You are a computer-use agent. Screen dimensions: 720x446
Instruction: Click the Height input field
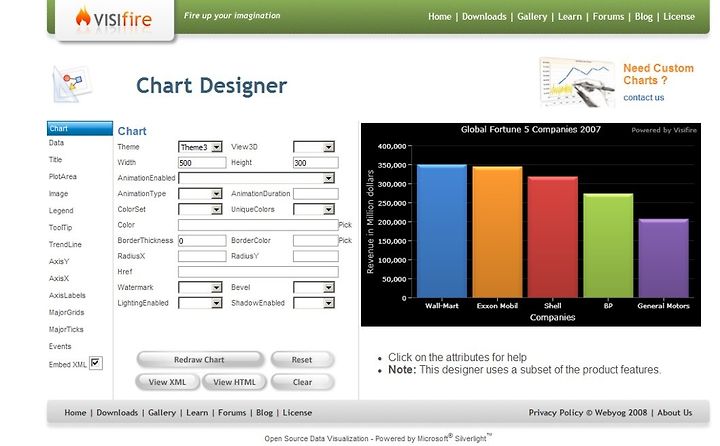tap(316, 163)
